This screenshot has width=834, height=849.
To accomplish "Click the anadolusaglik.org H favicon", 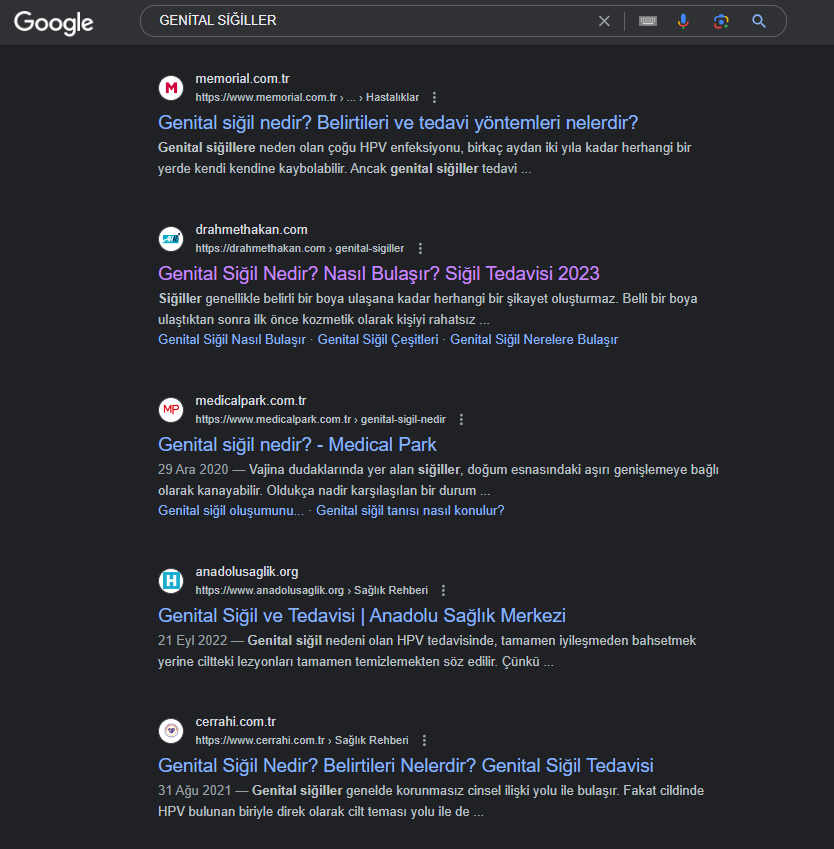I will click(x=171, y=581).
